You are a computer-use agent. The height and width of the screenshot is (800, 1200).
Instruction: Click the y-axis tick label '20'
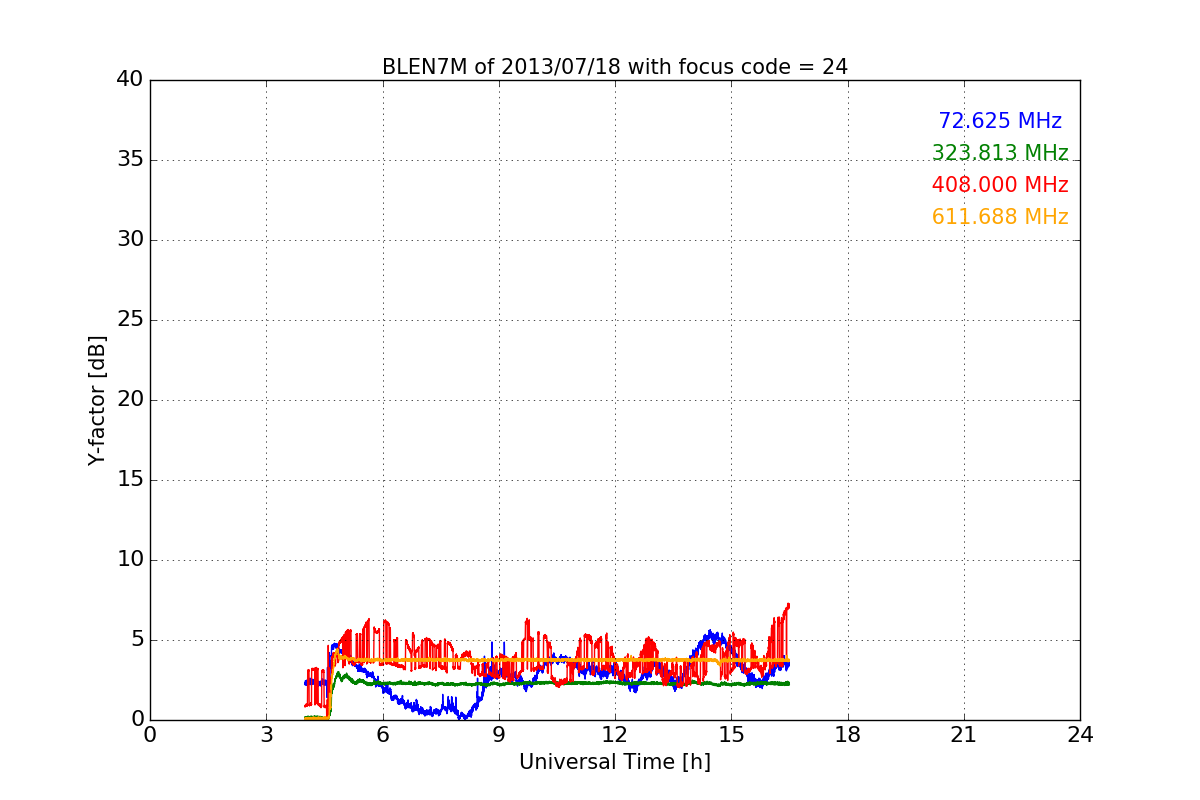pyautogui.click(x=130, y=400)
